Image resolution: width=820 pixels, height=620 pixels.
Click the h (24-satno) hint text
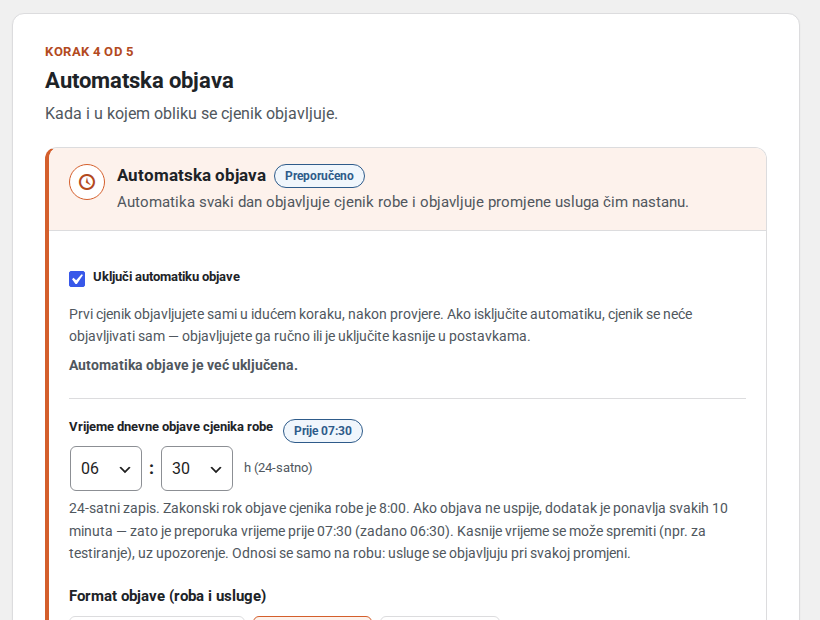[x=278, y=467]
